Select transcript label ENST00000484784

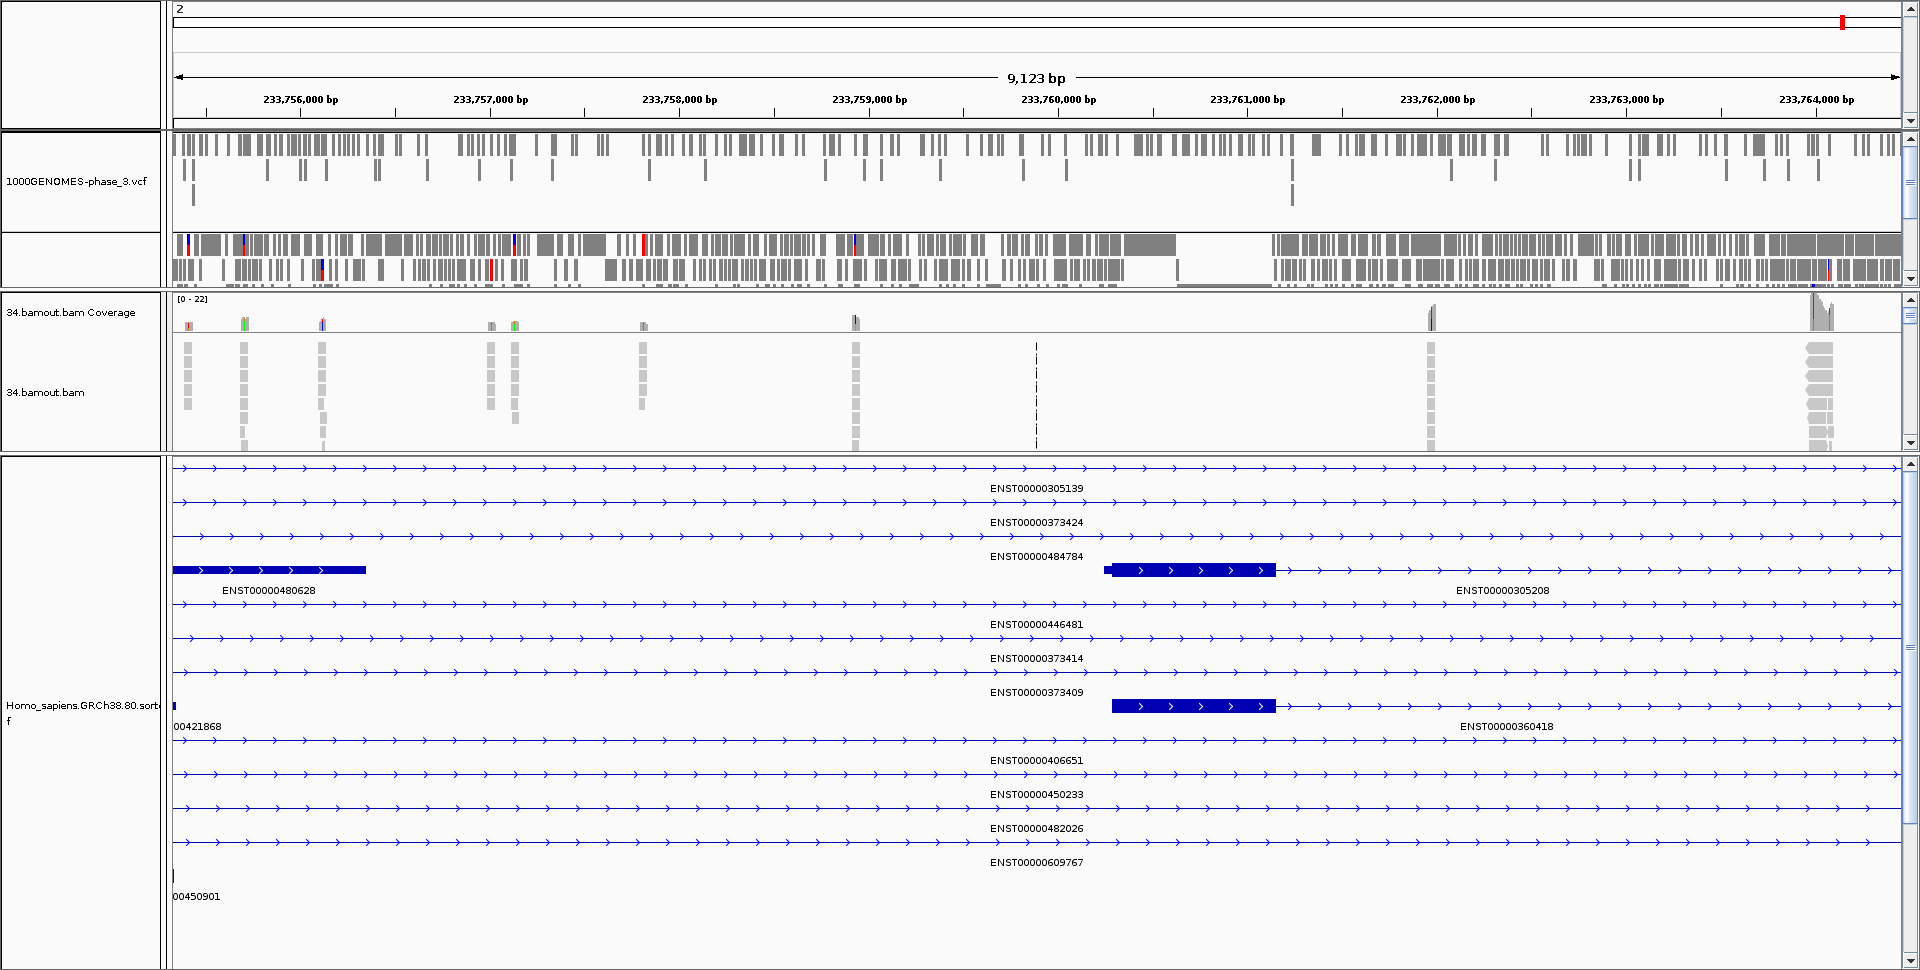click(1036, 556)
